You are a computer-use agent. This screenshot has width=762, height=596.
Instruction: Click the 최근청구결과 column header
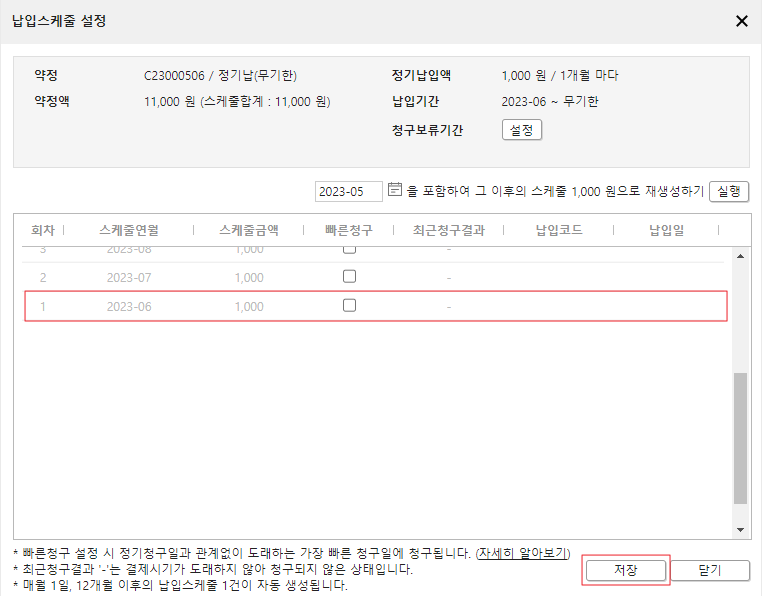click(448, 230)
